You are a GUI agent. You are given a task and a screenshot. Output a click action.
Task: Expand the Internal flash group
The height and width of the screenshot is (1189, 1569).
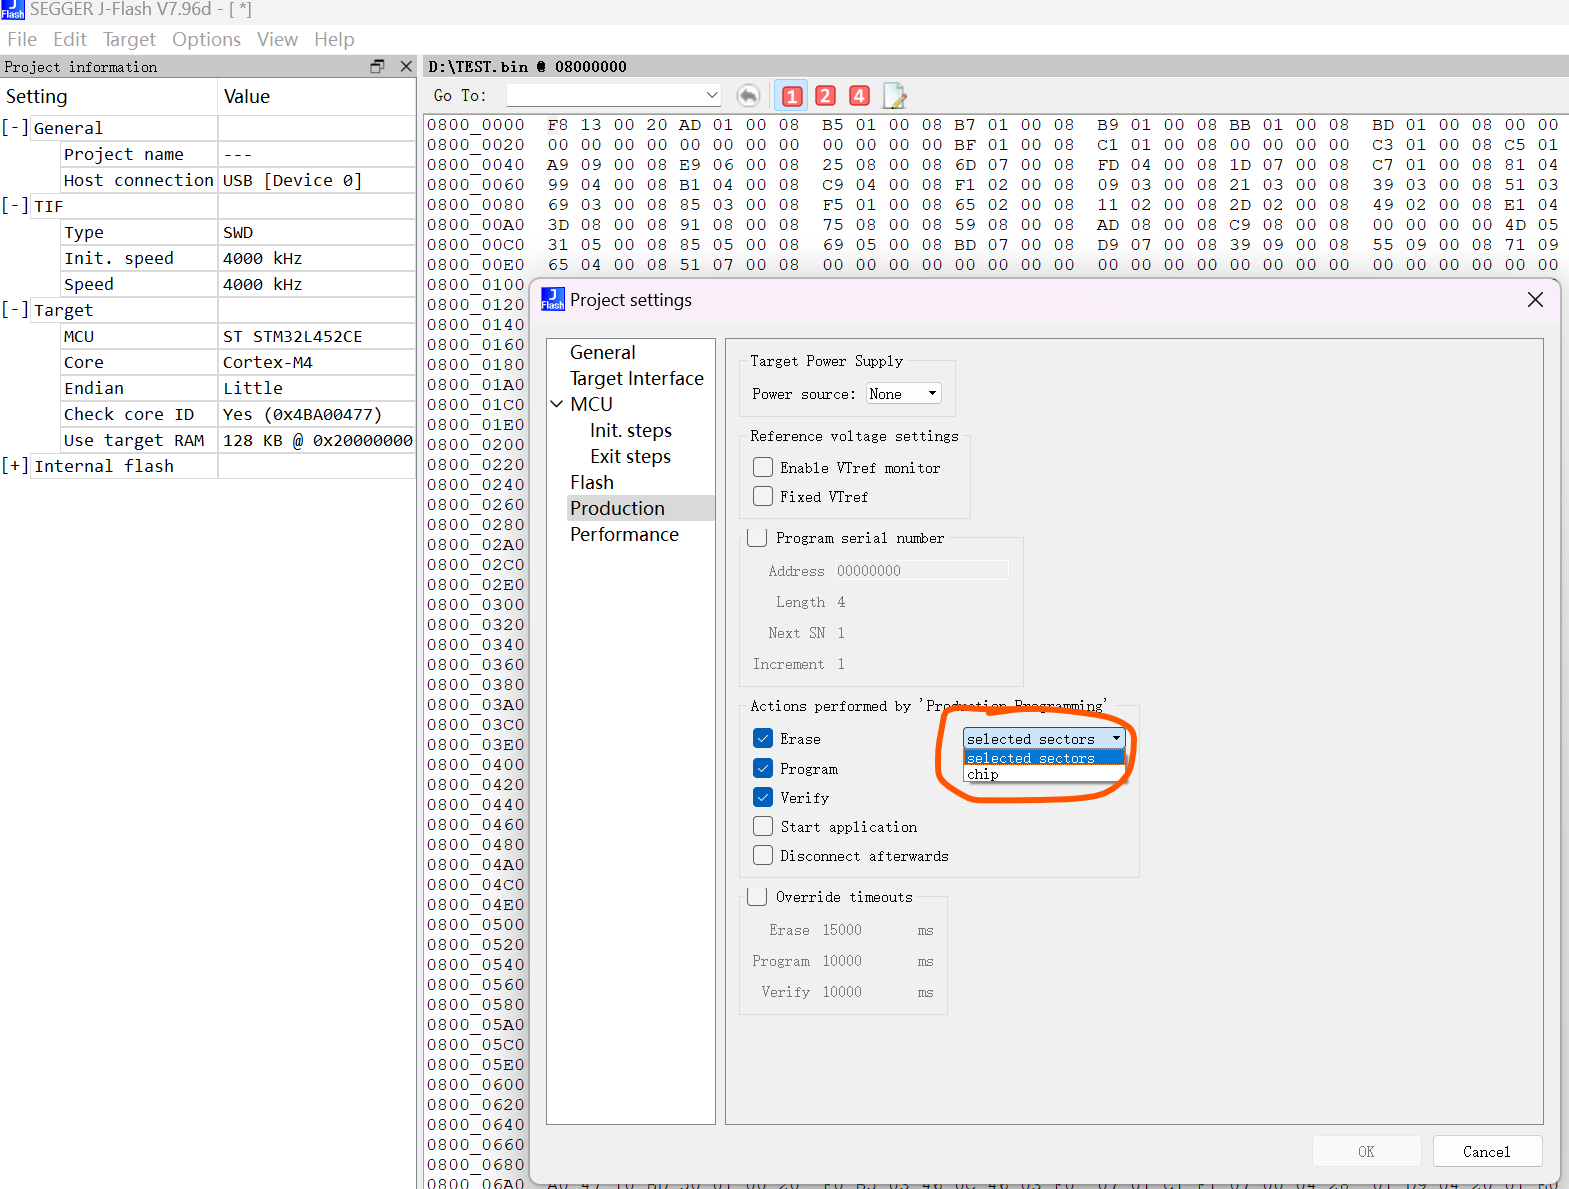[14, 465]
